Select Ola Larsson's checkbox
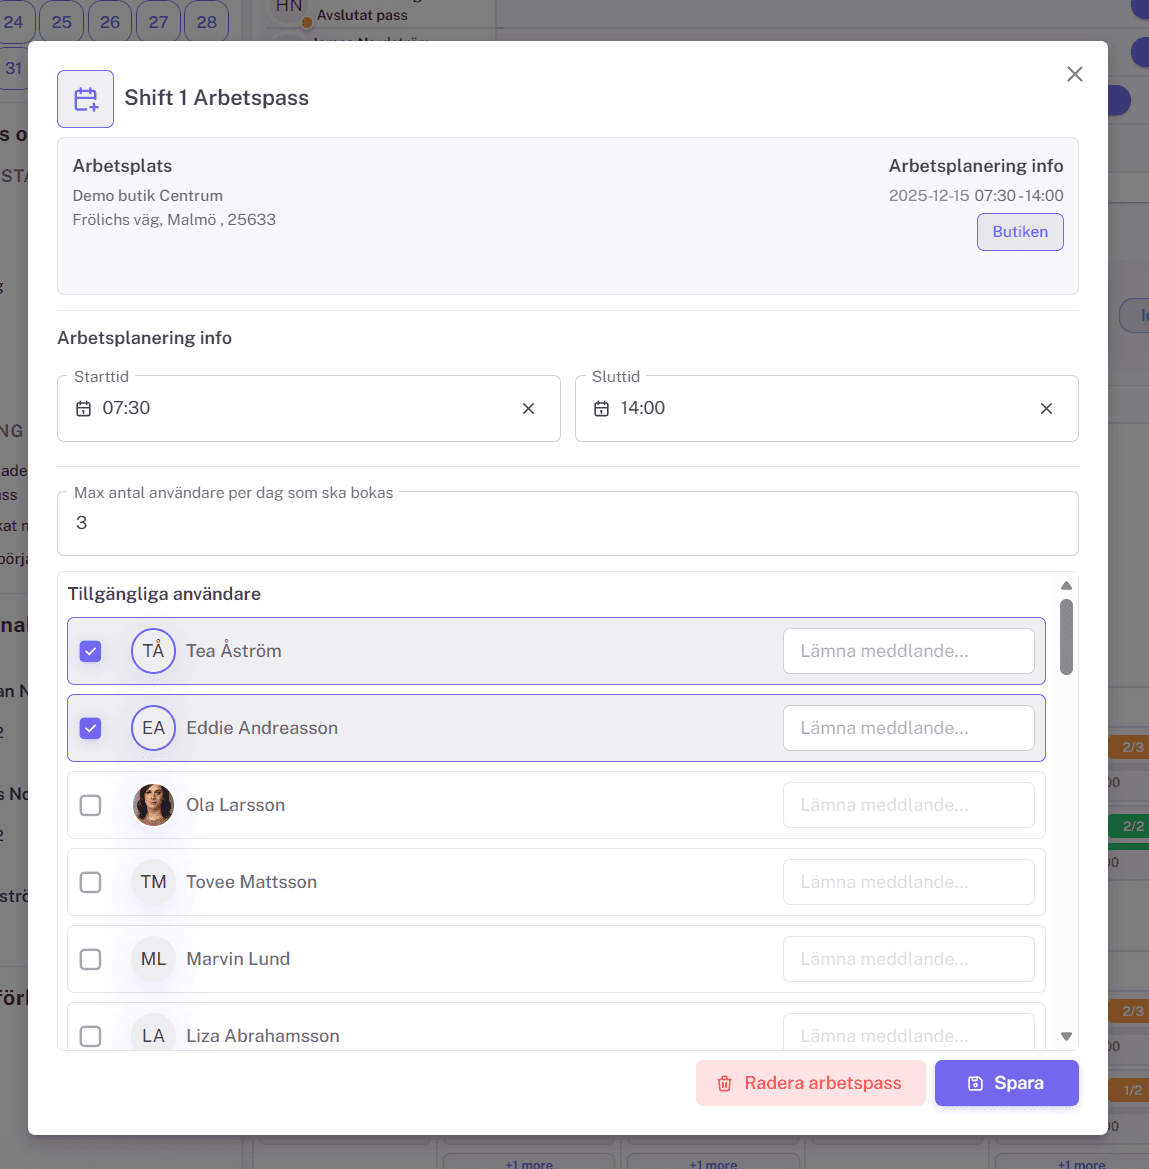The image size is (1149, 1169). [x=91, y=805]
